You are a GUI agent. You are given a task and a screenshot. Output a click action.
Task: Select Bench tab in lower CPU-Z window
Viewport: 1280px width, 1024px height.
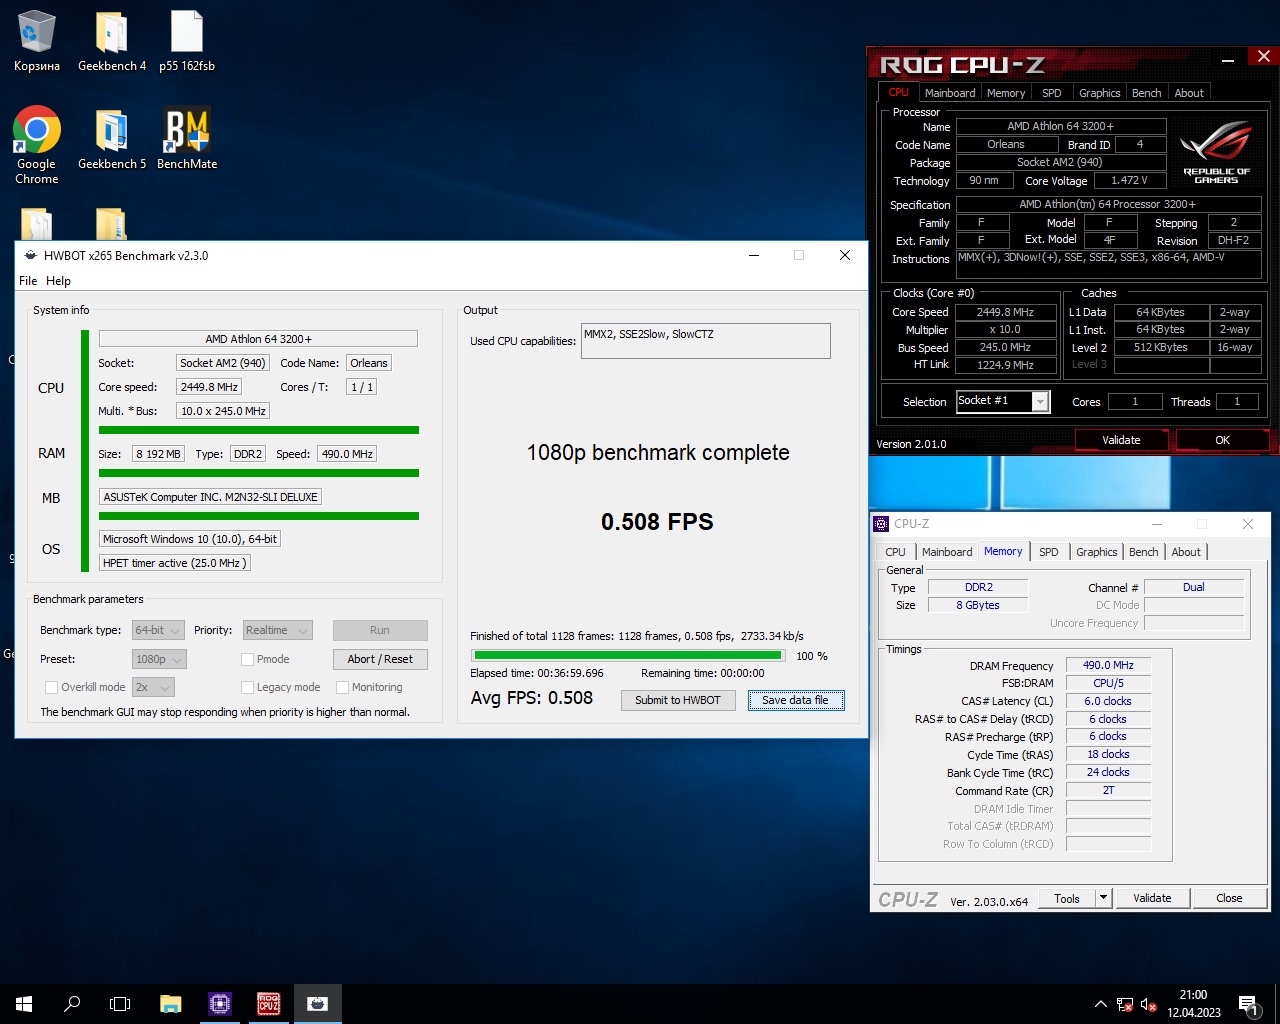tap(1143, 552)
